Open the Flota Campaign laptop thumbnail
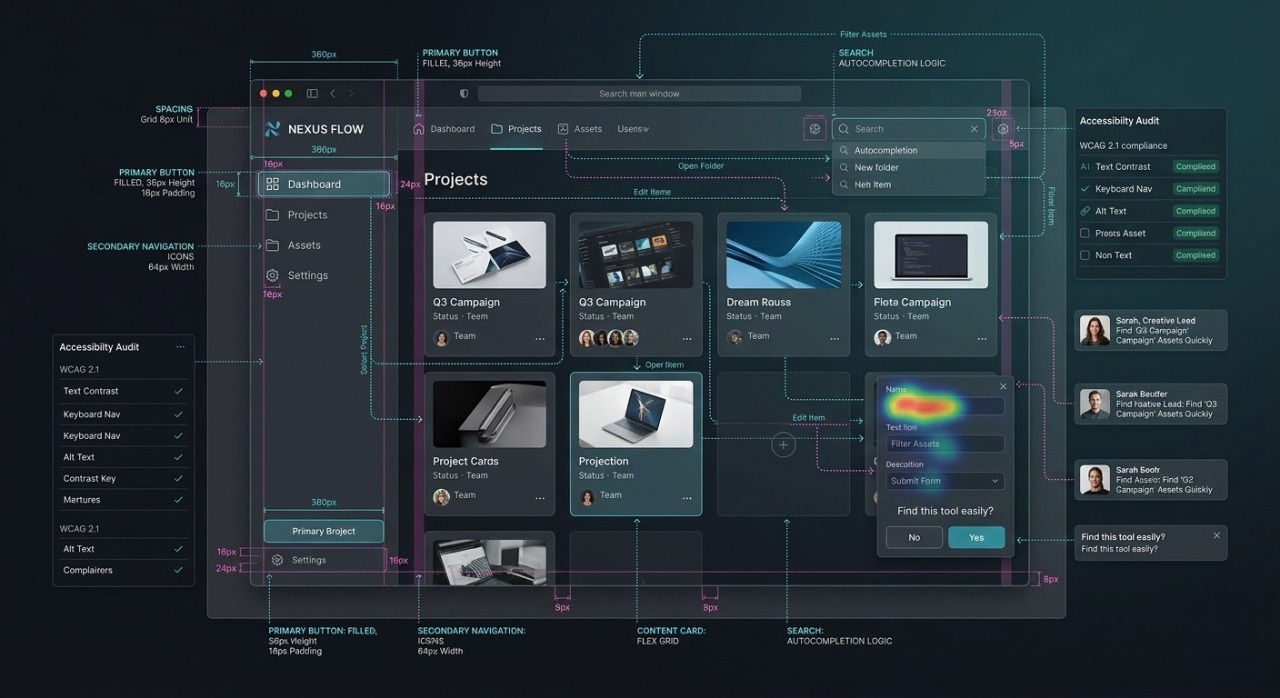Screen dimensions: 1280x698 click(931, 255)
